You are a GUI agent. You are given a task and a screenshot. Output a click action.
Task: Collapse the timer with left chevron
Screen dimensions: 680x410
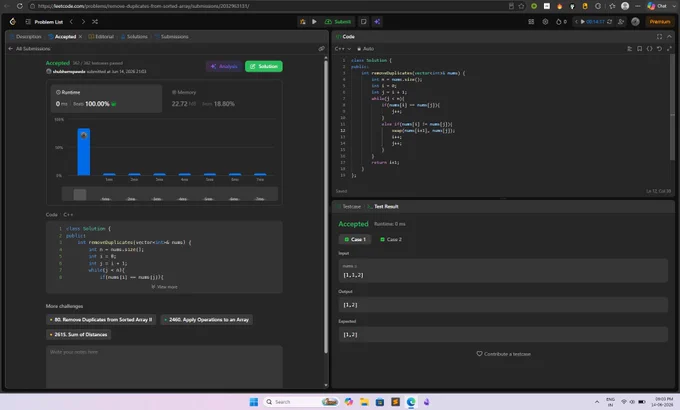tap(576, 22)
